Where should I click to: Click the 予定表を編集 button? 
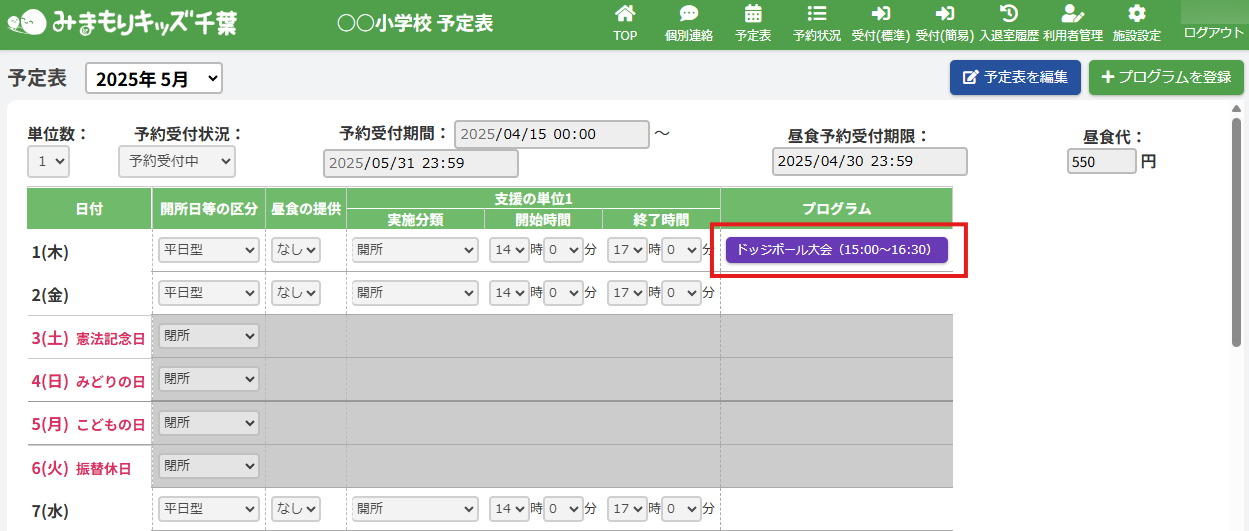coord(1015,77)
